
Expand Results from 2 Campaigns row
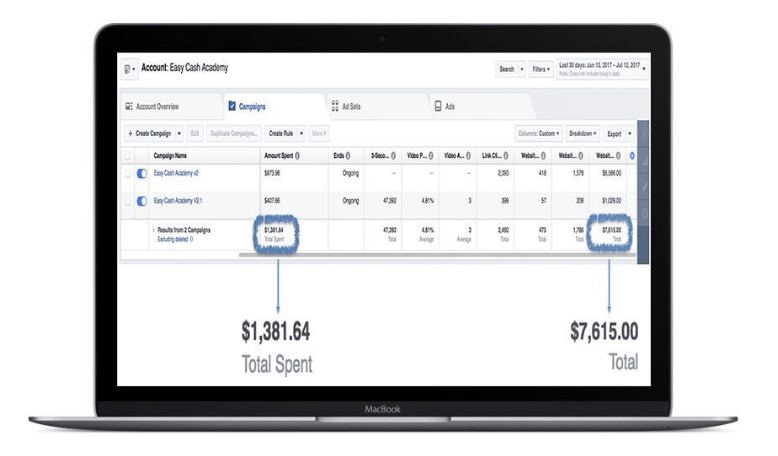coord(153,230)
